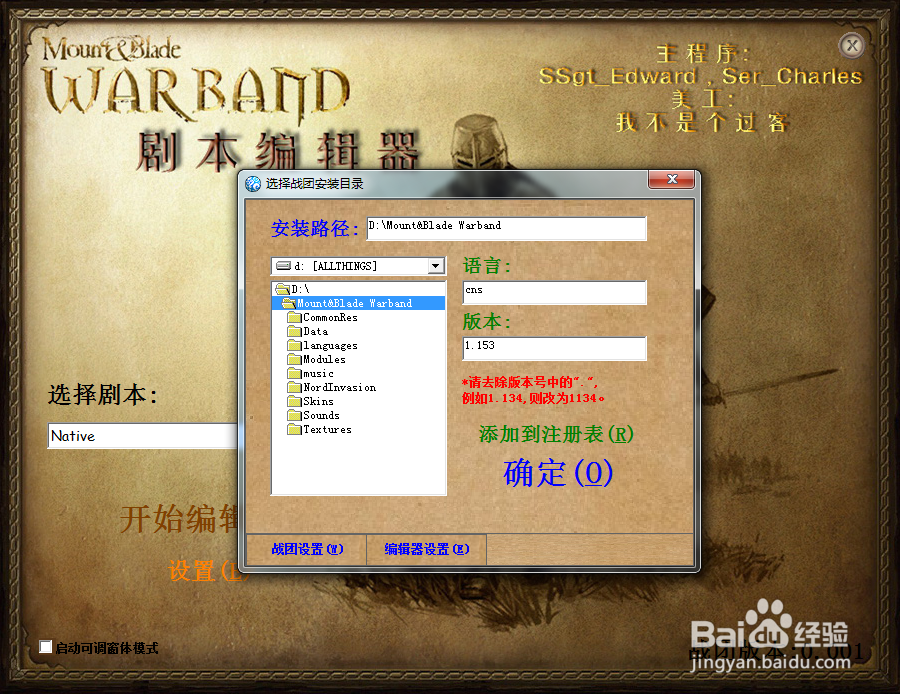Click the dialog title 选择战团安装目录
900x694 pixels.
point(315,184)
